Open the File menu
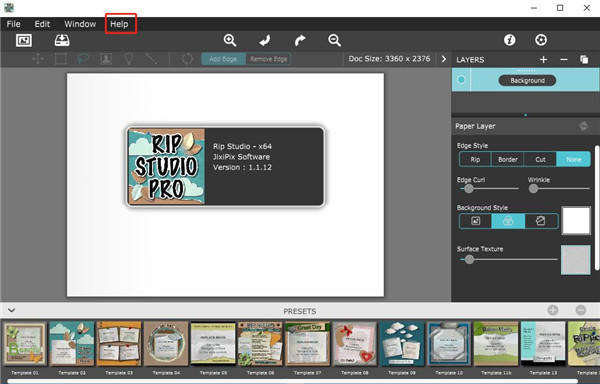The width and height of the screenshot is (600, 384). tap(13, 24)
